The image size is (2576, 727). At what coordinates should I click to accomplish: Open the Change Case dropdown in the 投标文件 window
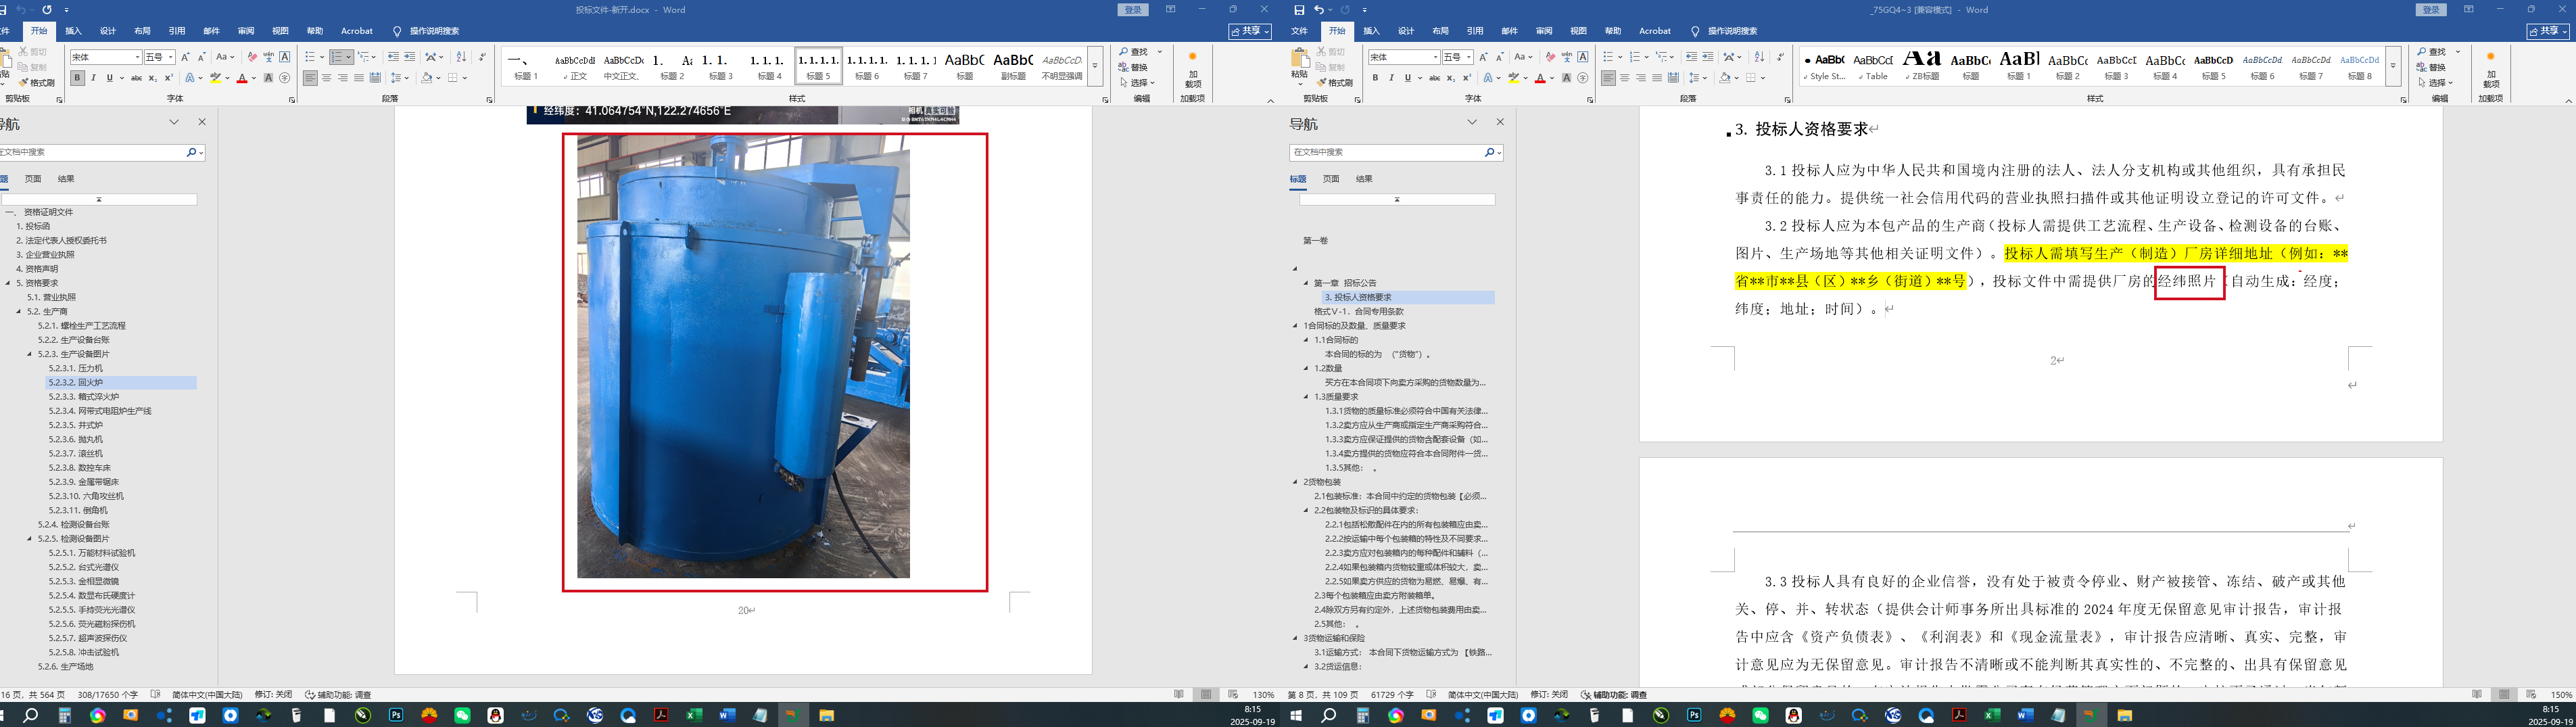pos(225,57)
